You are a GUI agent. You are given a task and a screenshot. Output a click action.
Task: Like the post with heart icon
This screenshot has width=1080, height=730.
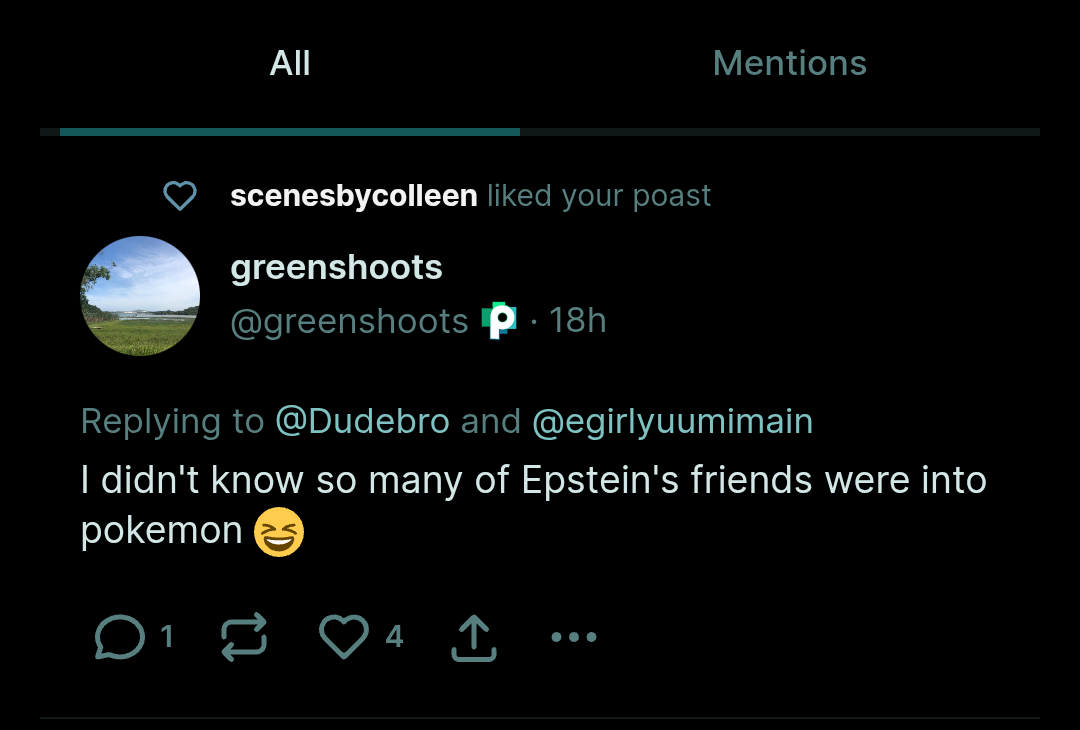[344, 637]
